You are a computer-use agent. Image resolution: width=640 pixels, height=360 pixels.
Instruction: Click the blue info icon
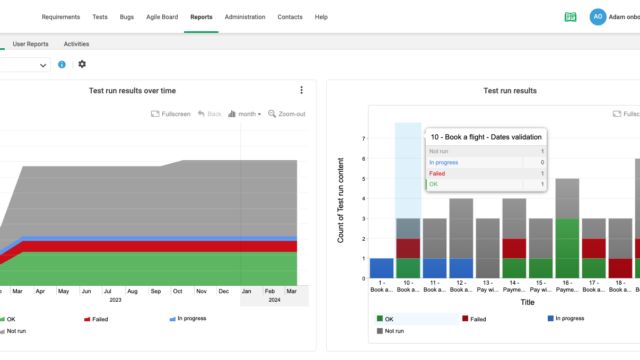[62, 64]
